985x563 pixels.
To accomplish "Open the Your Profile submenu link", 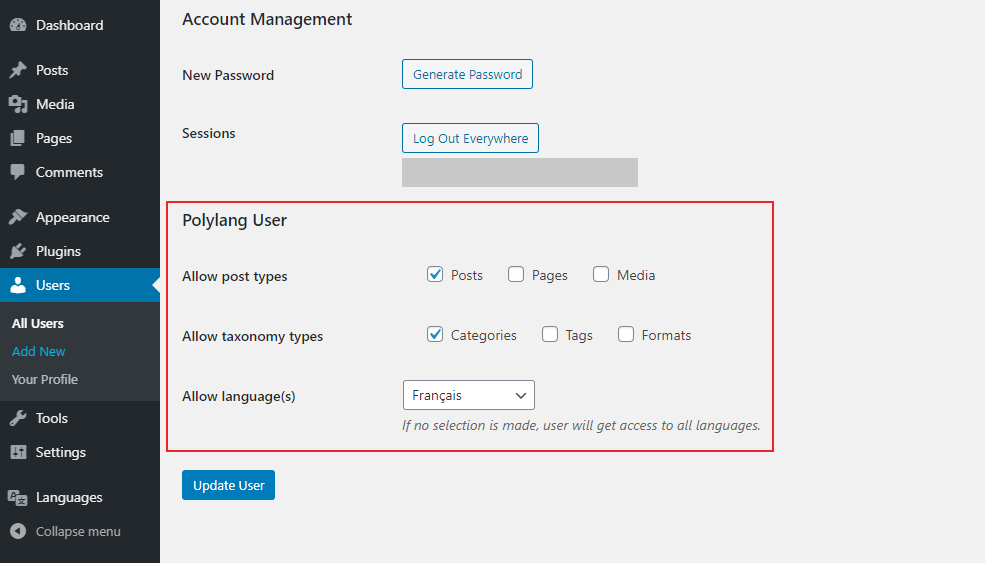I will click(45, 380).
